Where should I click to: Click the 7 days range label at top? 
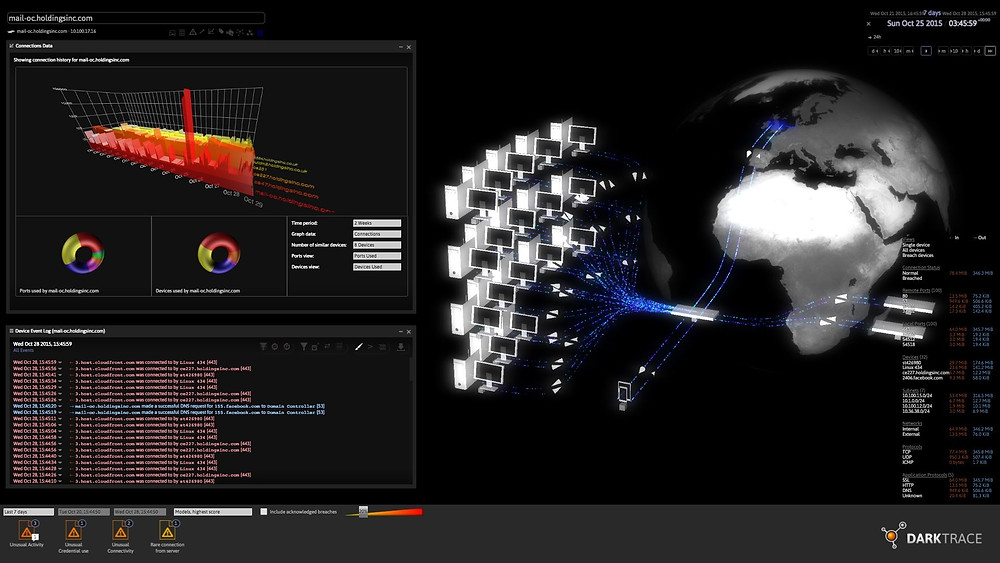coord(932,13)
